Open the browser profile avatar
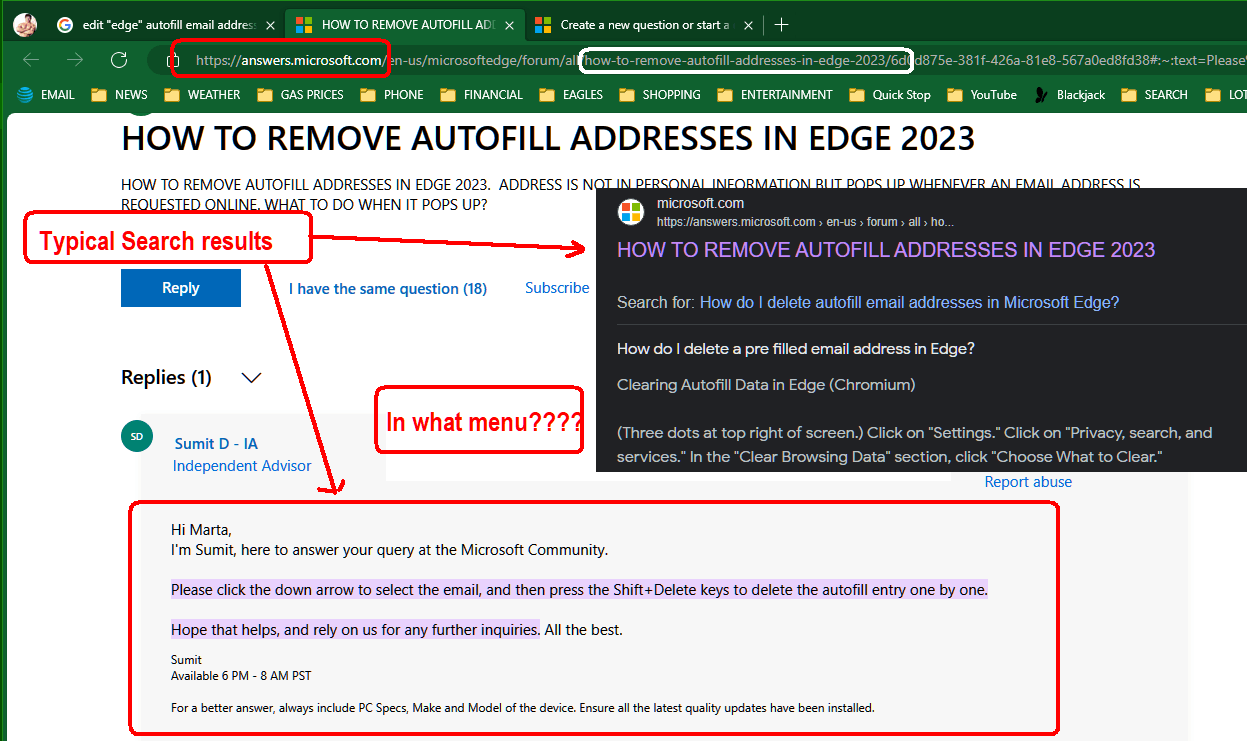This screenshot has width=1247, height=741. (25, 24)
